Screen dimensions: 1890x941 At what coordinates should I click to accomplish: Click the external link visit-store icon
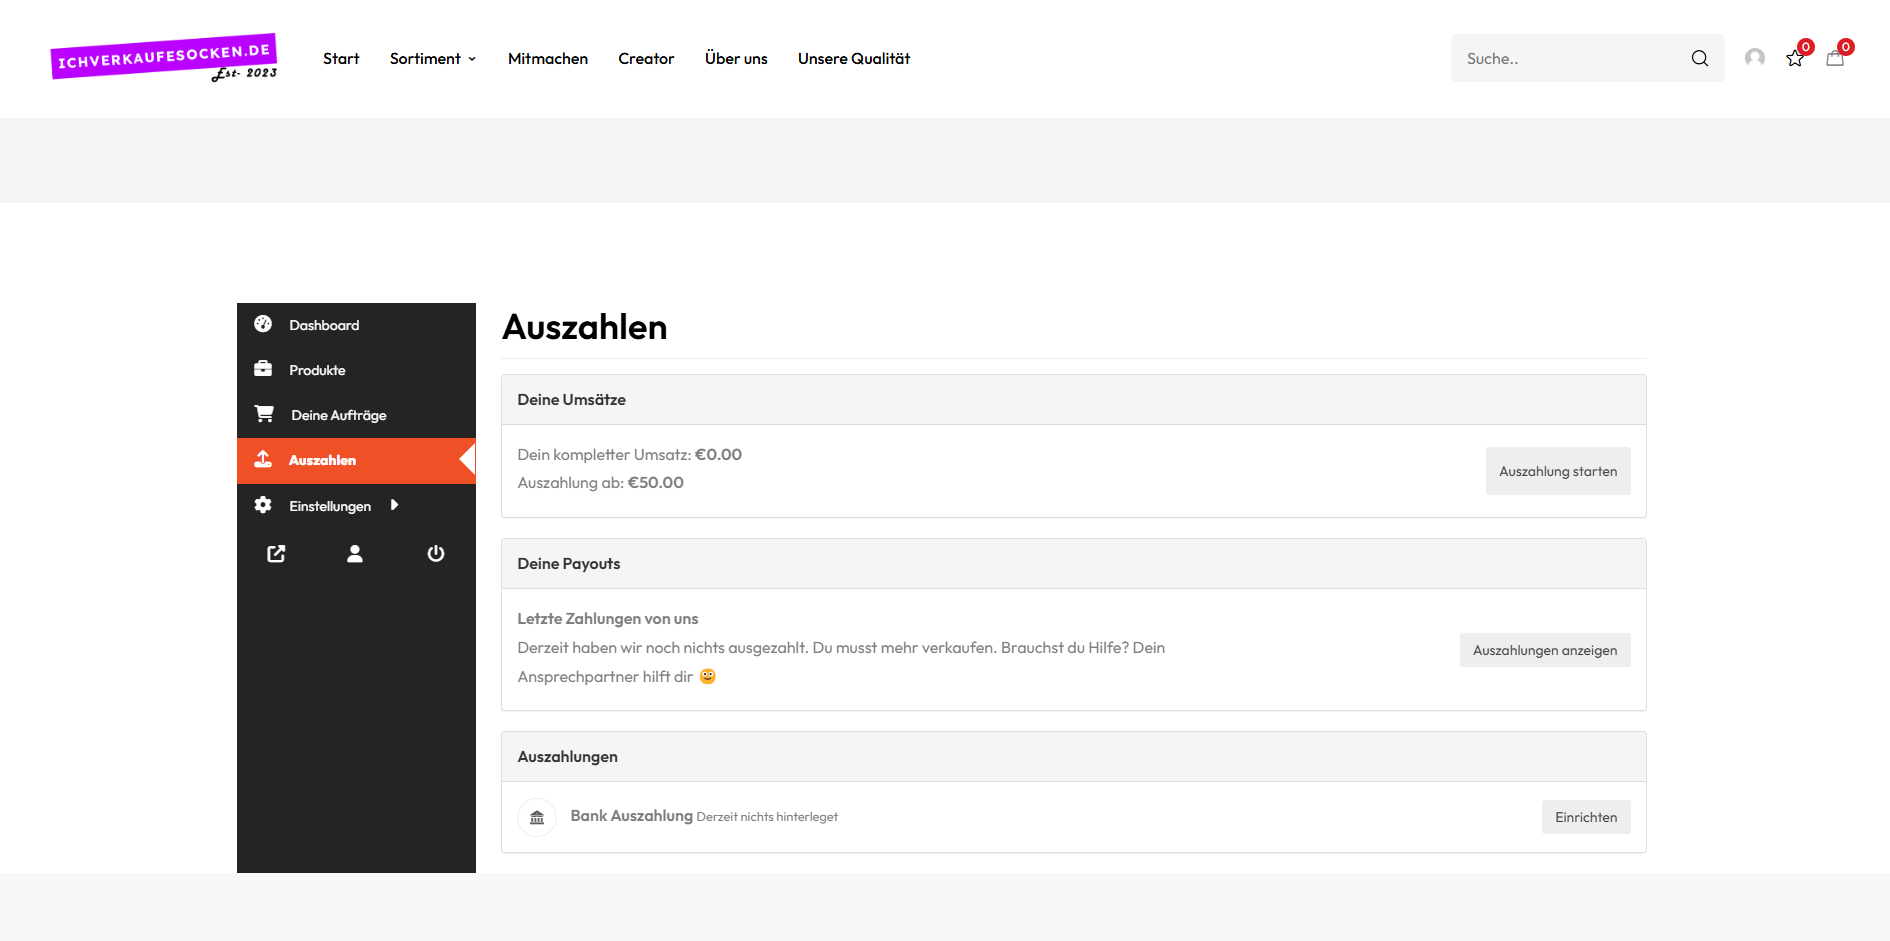pos(276,554)
